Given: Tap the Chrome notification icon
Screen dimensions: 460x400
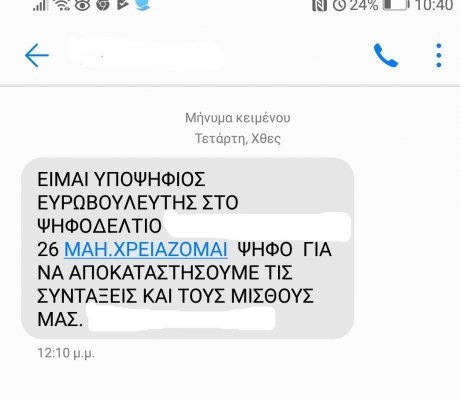Looking at the screenshot, I should tap(103, 5).
